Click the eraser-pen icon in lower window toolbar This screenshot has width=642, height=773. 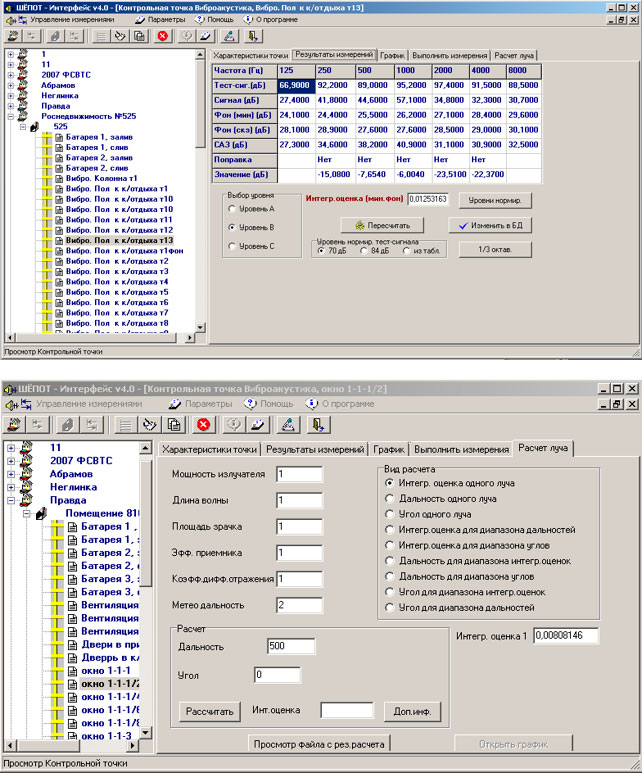pos(258,424)
